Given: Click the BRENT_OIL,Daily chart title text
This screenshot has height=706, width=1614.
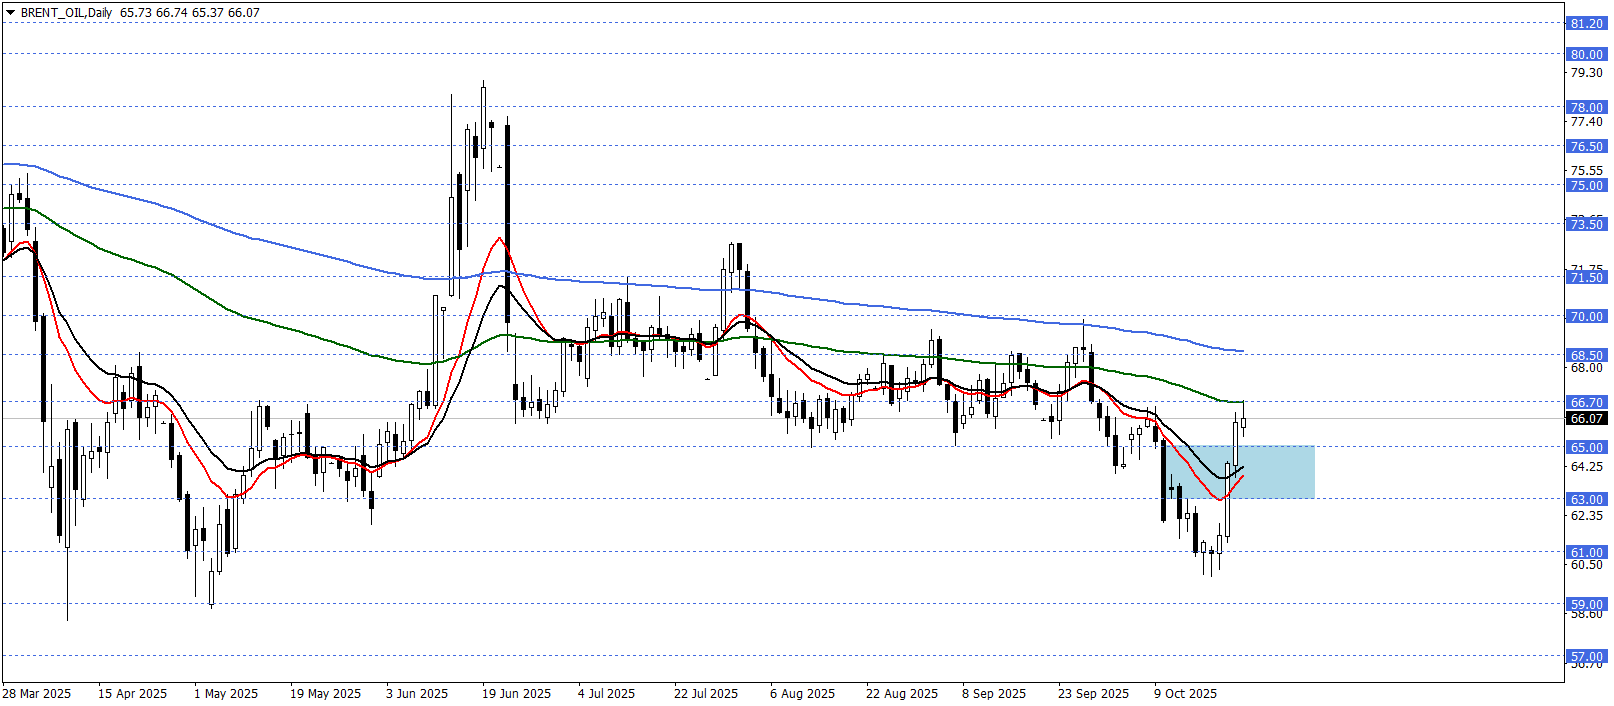Looking at the screenshot, I should coord(66,13).
